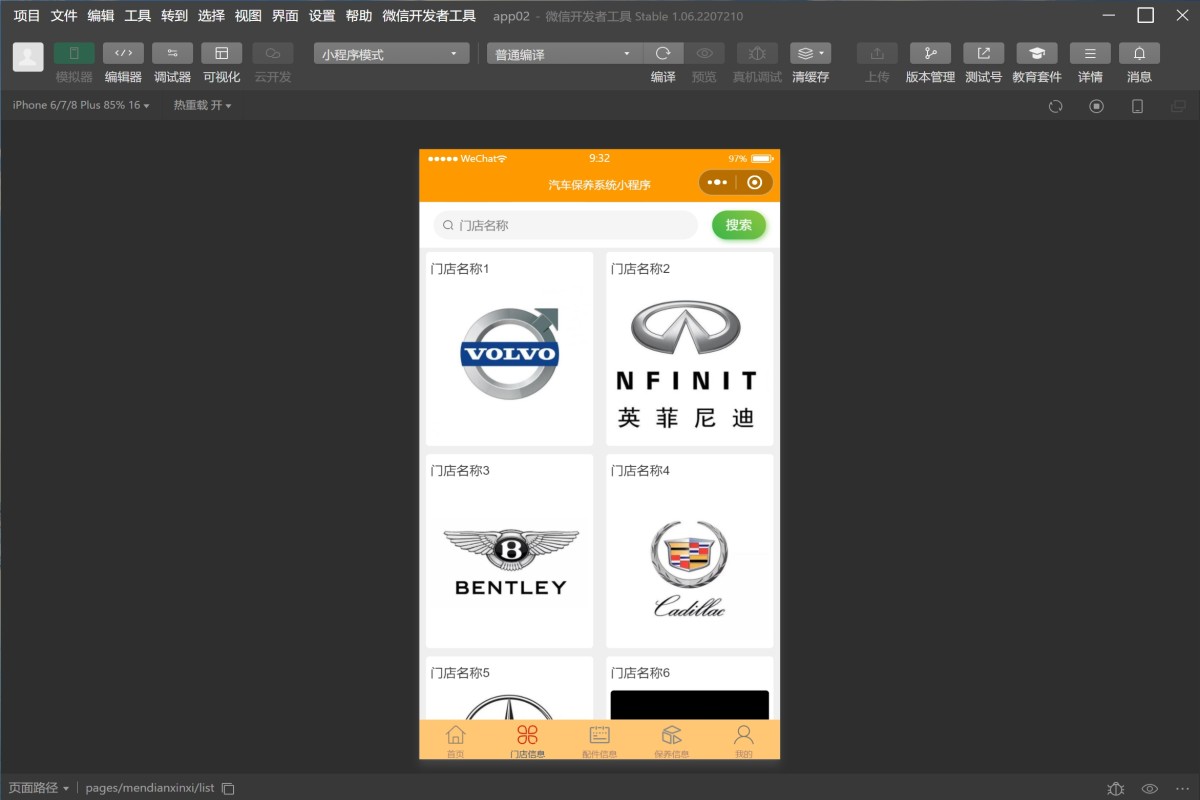Select iPhone 6/7/8 Plus device dropdown
Image resolution: width=1200 pixels, height=800 pixels.
point(81,105)
